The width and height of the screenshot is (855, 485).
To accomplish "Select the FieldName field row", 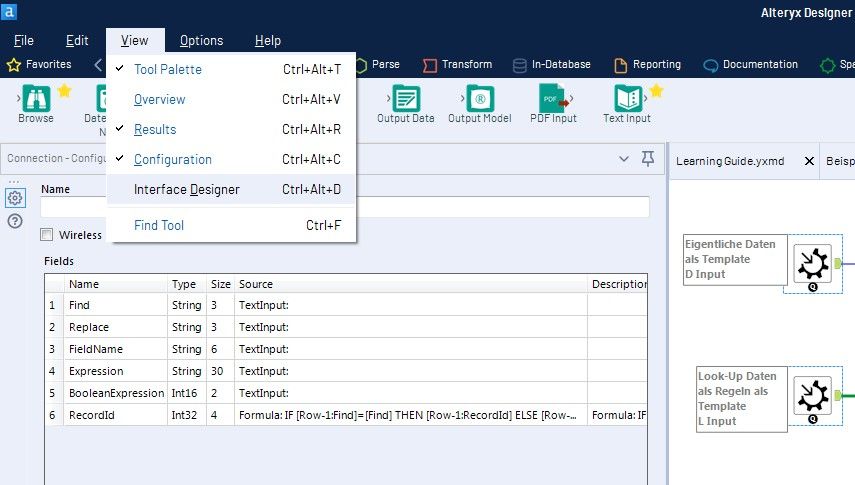I will pyautogui.click(x=346, y=349).
